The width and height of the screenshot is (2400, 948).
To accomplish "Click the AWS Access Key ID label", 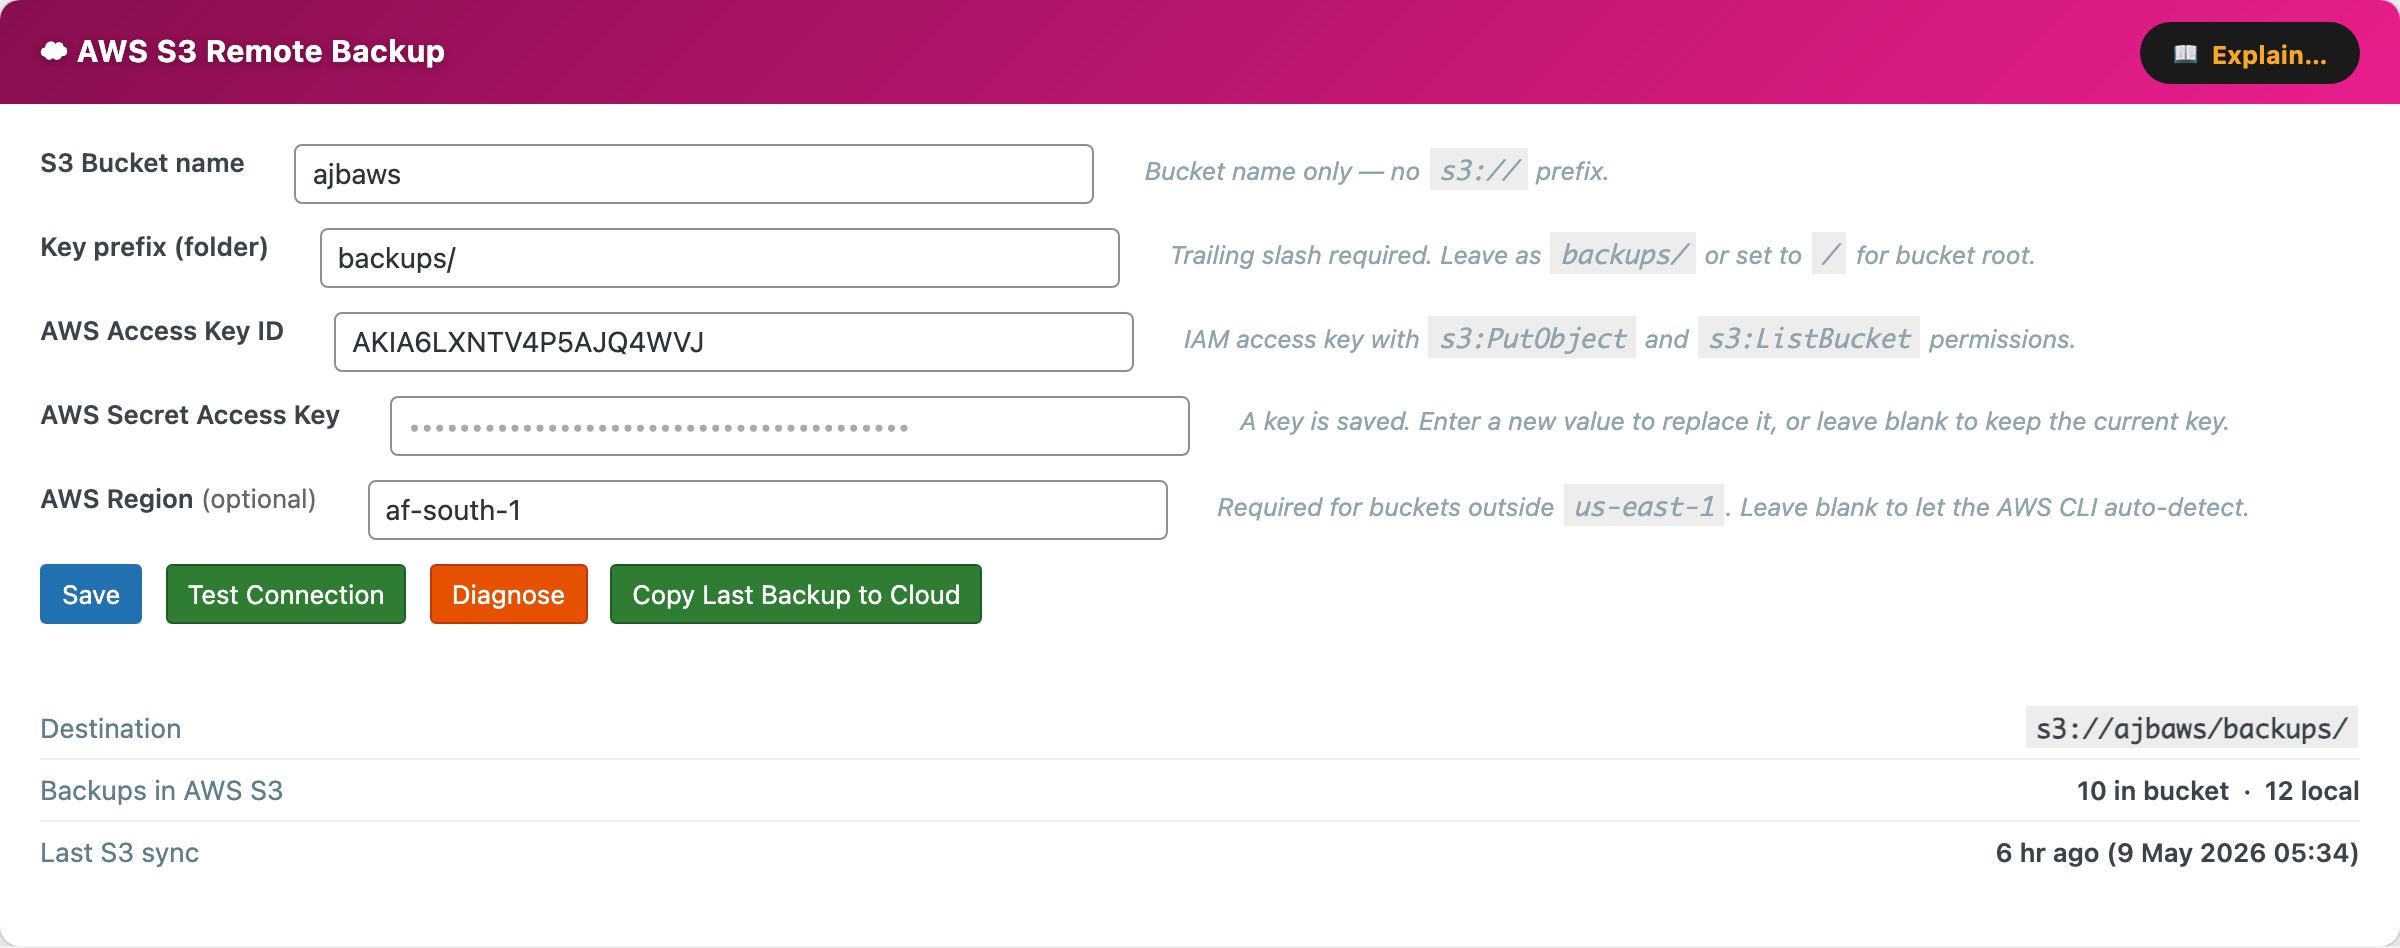I will 162,331.
